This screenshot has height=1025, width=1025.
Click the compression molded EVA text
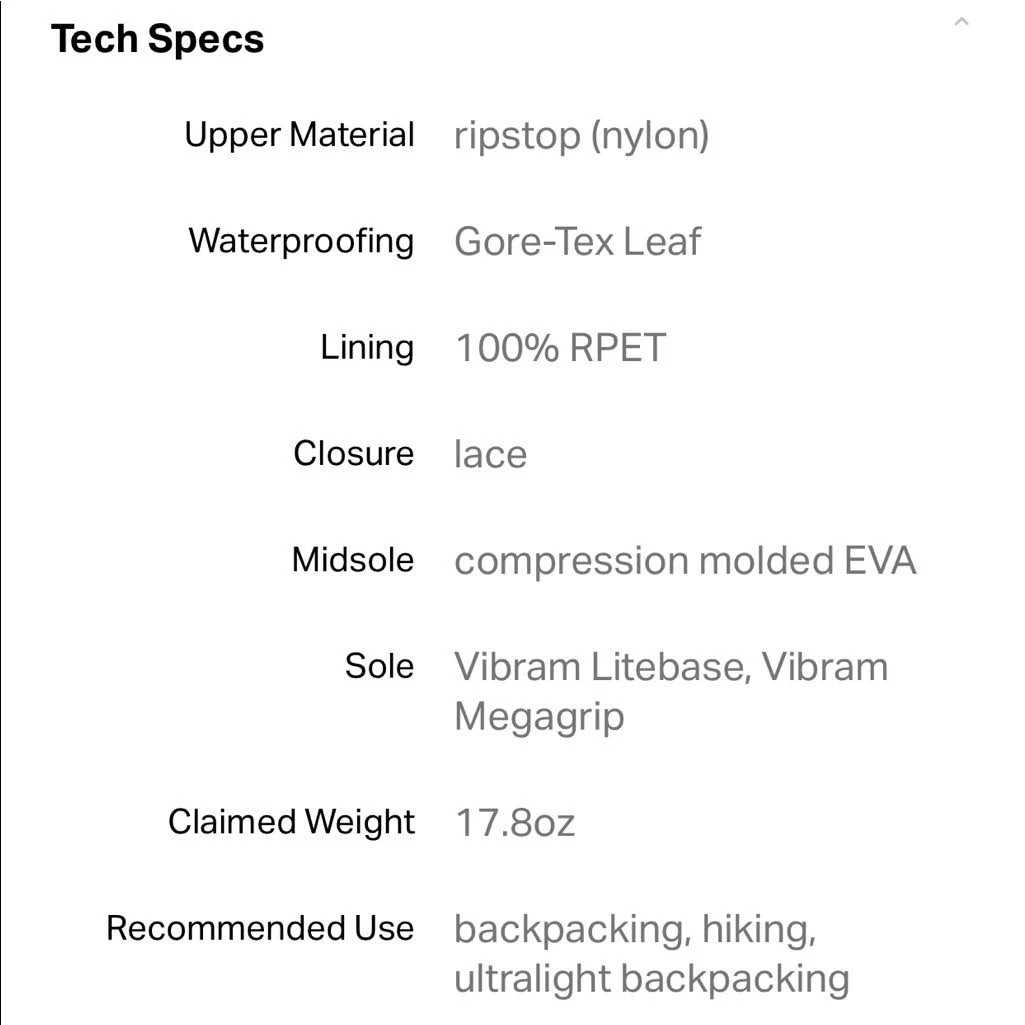click(x=685, y=562)
